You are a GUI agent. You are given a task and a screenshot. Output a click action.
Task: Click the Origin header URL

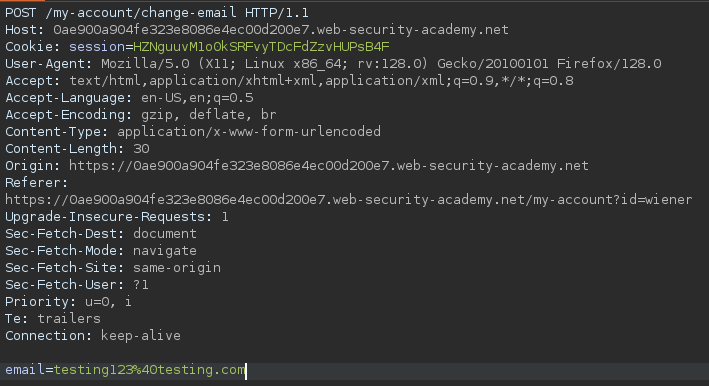click(x=329, y=166)
